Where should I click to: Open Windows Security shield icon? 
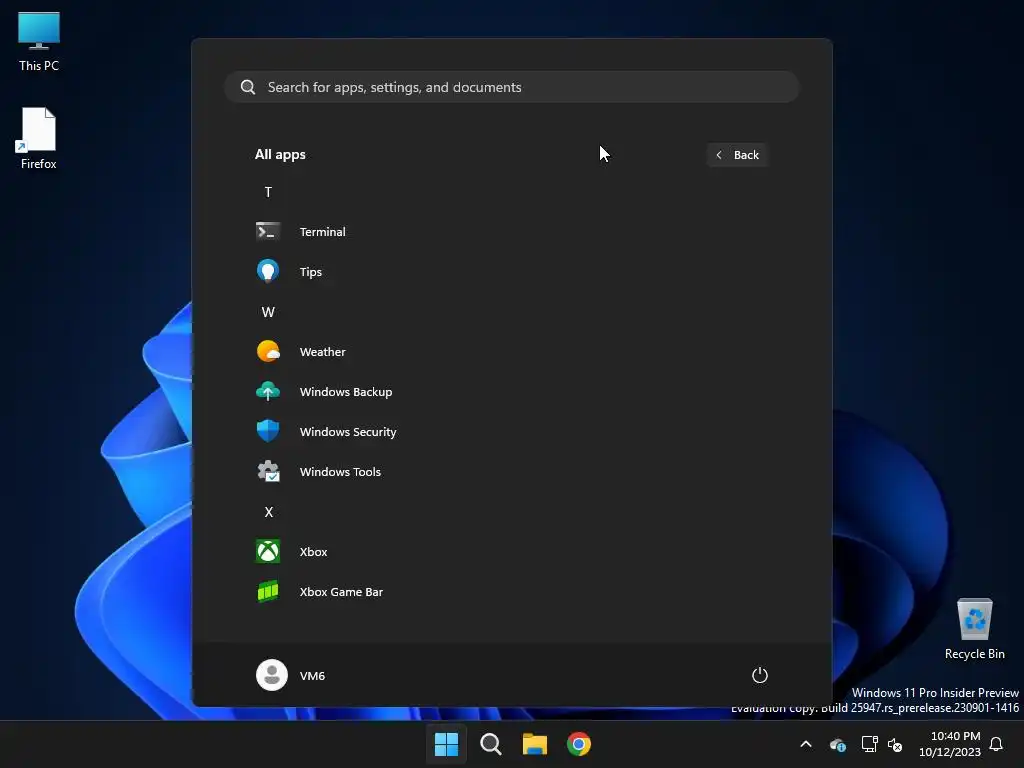pyautogui.click(x=268, y=431)
